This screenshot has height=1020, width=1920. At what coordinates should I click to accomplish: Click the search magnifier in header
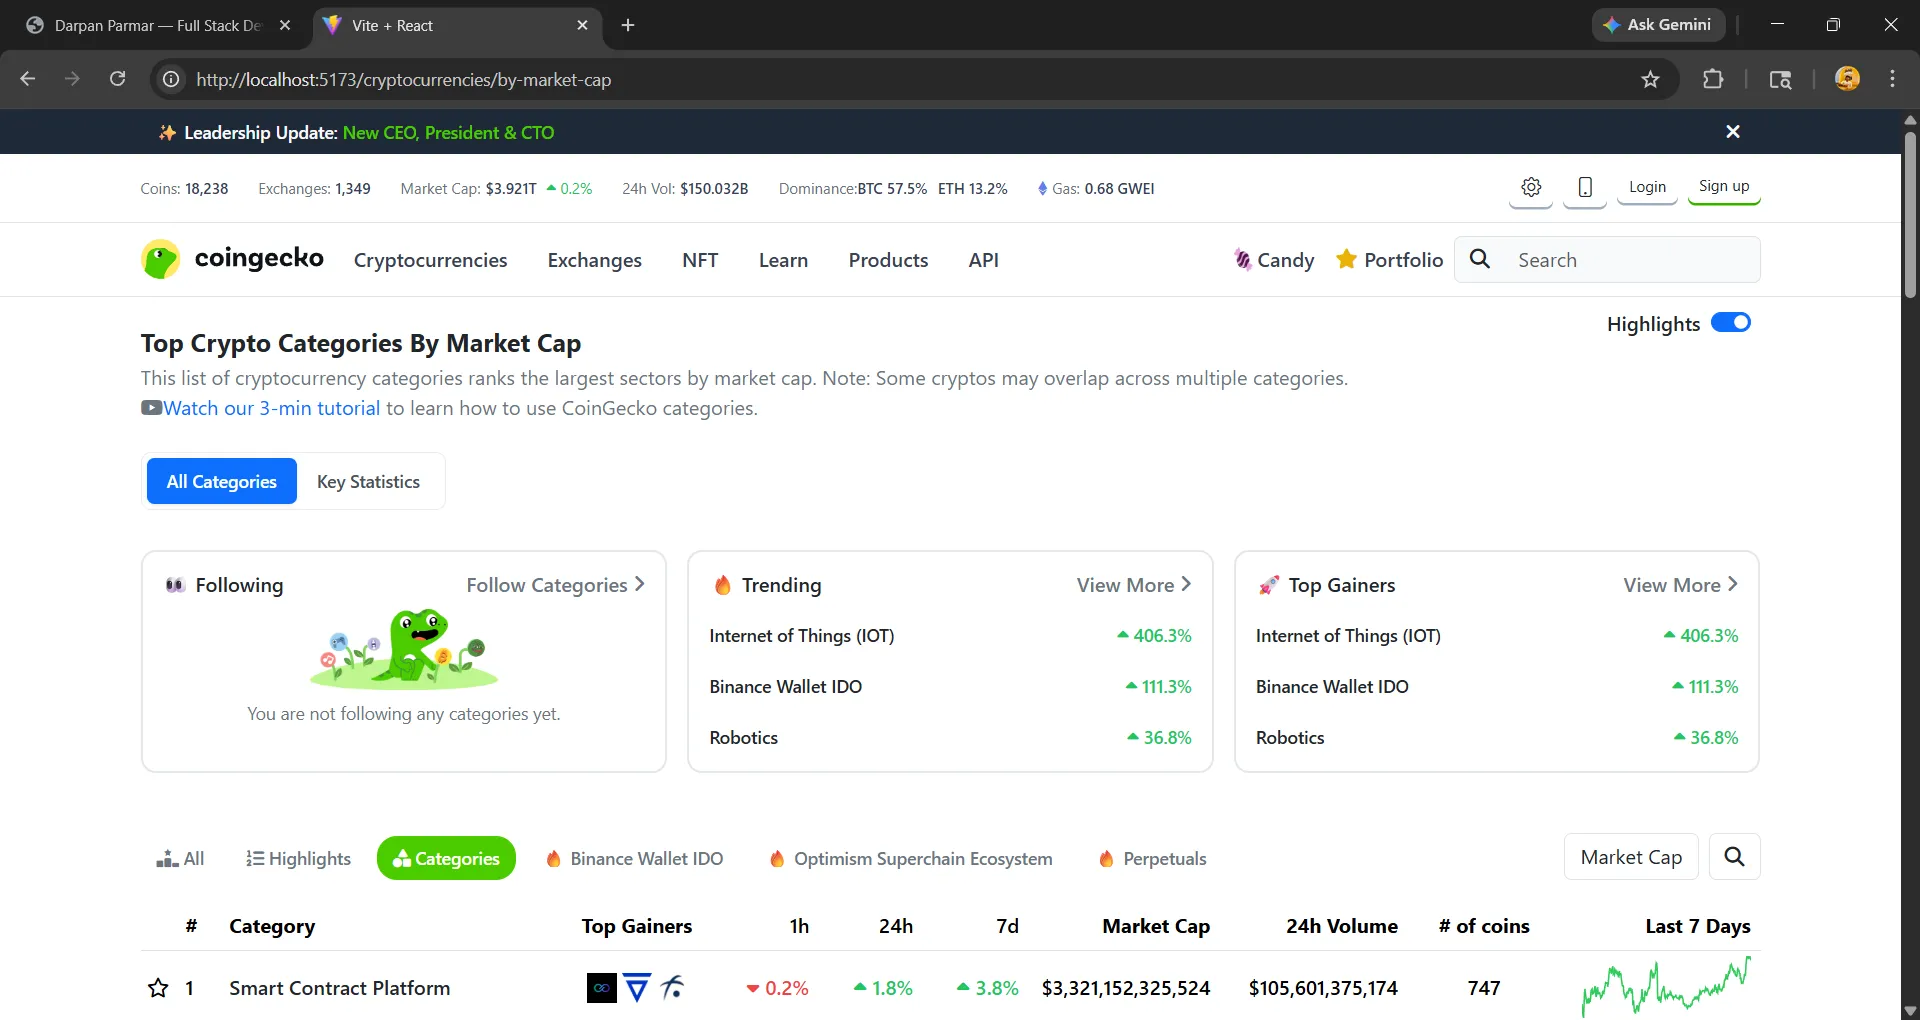point(1480,259)
